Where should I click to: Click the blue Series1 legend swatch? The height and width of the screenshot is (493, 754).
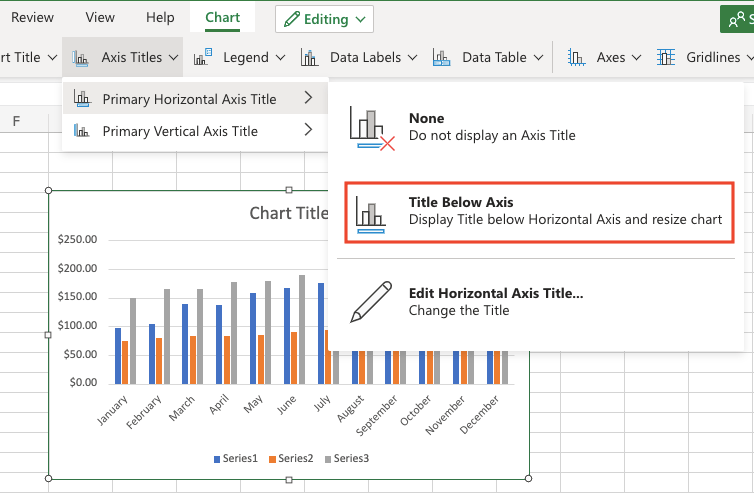tap(217, 459)
